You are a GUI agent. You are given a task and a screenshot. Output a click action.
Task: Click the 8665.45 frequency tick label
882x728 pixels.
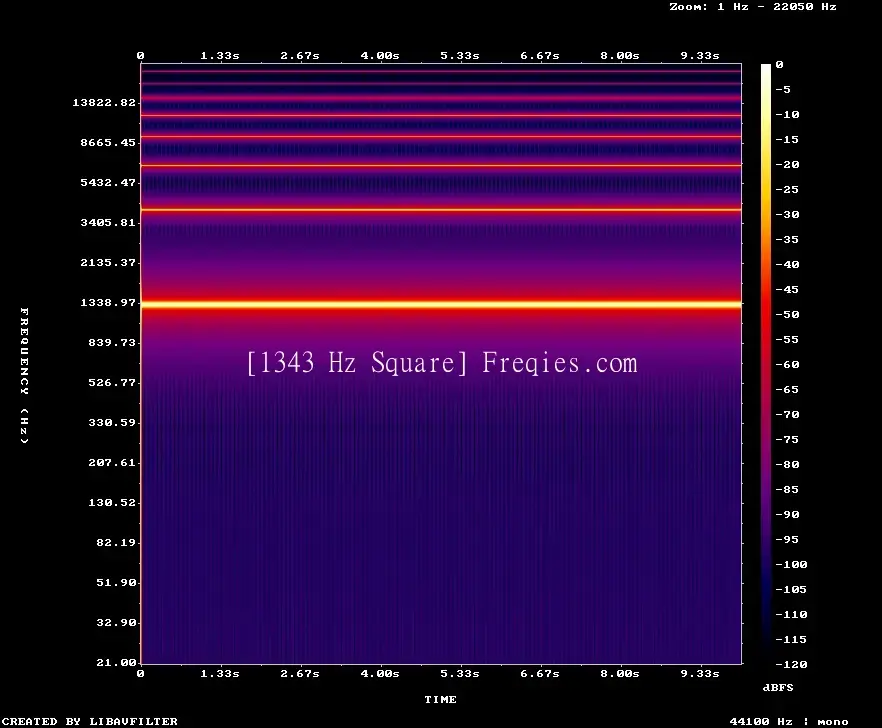108,142
